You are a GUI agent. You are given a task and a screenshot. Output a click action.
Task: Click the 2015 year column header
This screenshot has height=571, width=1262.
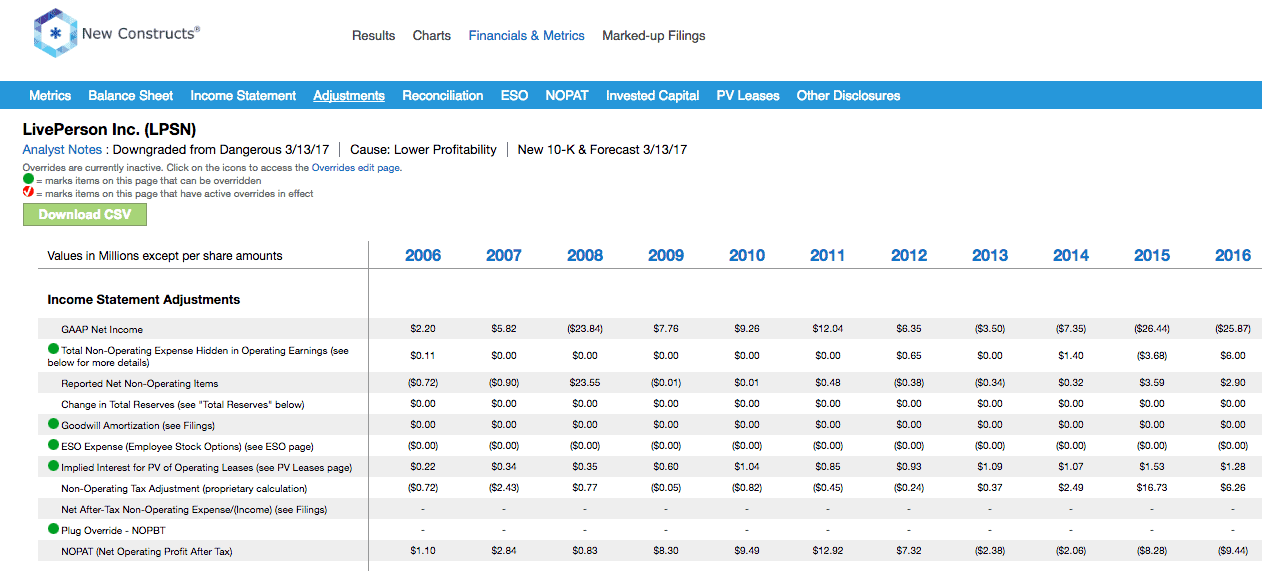(1152, 256)
